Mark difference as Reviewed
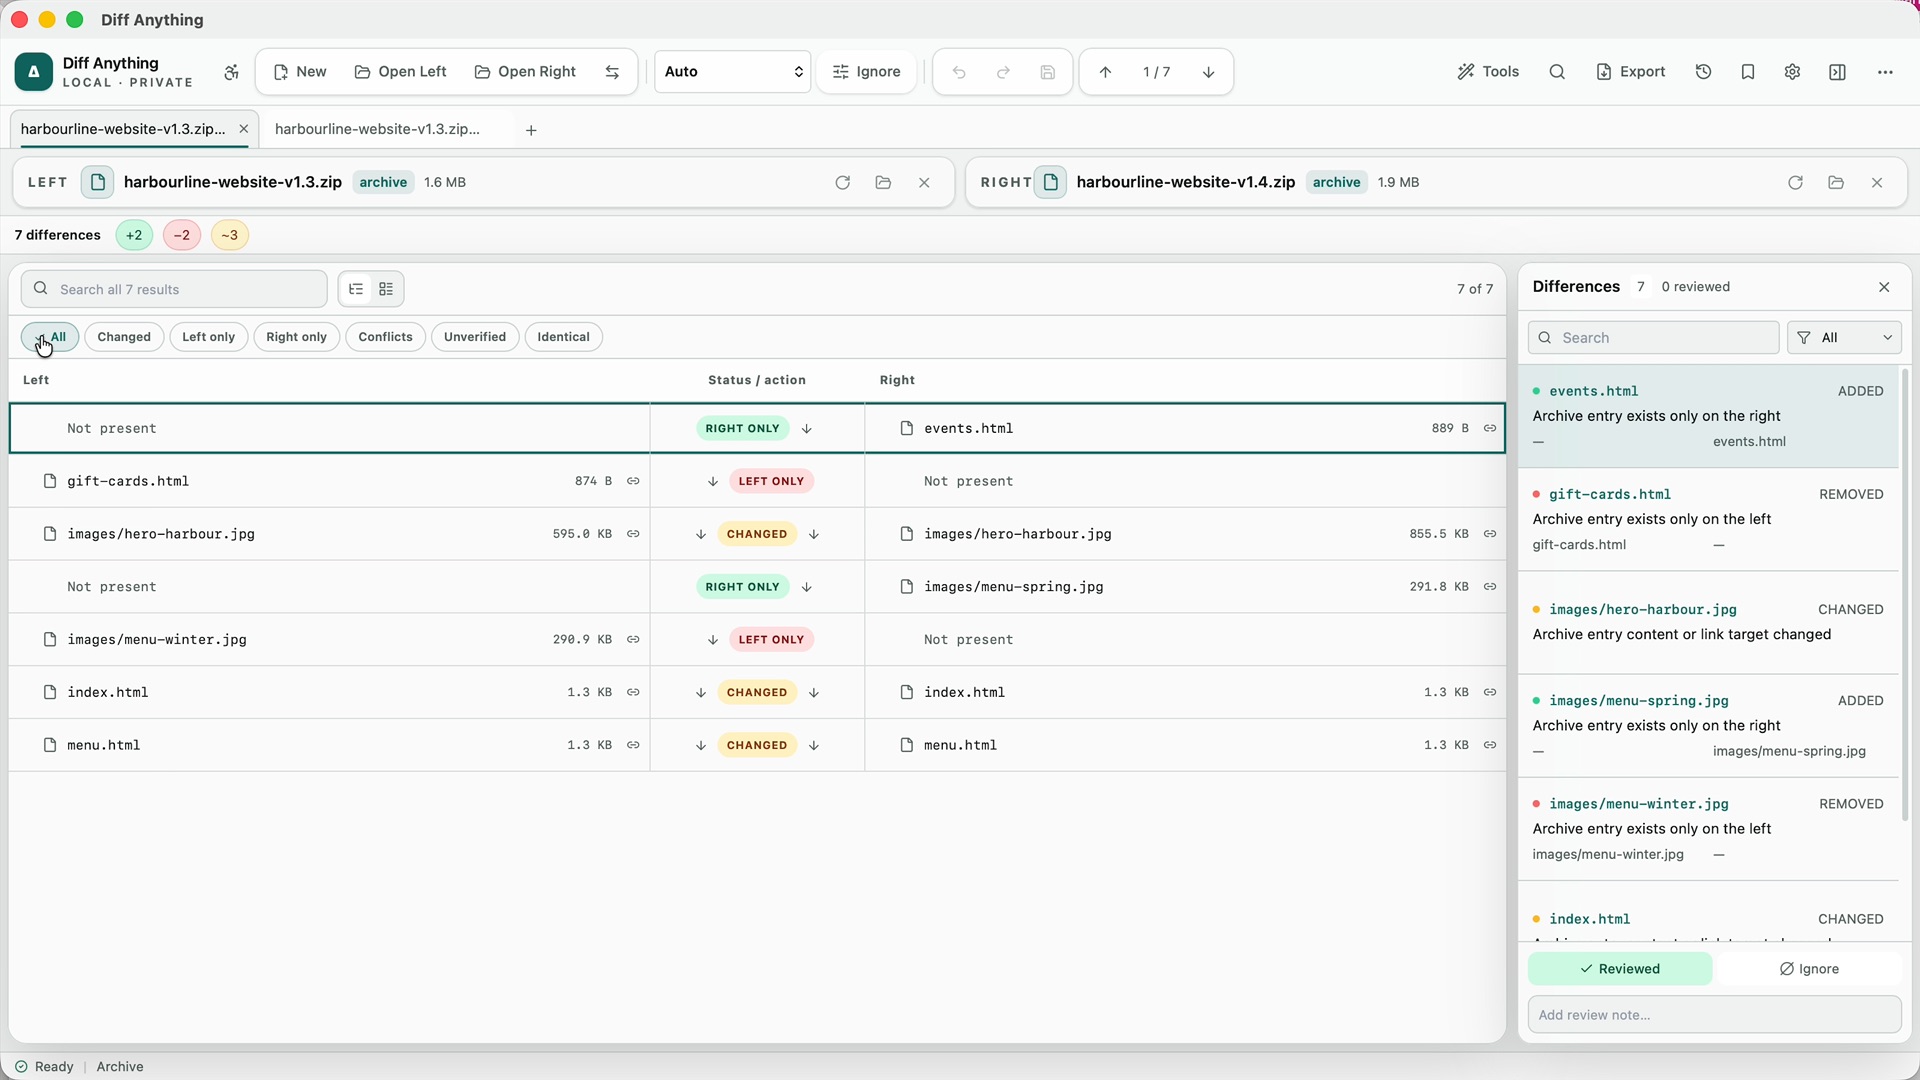This screenshot has width=1920, height=1080. pos(1620,969)
